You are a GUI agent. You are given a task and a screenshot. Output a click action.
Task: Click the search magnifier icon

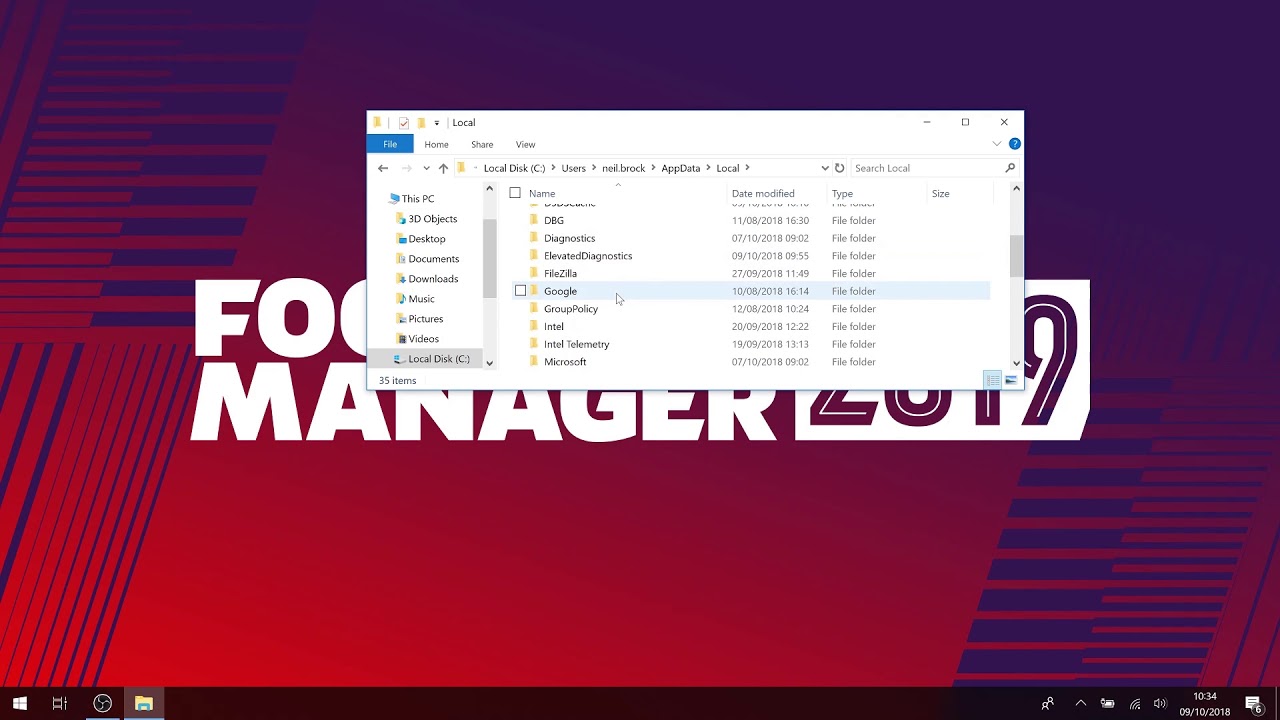coord(1010,168)
